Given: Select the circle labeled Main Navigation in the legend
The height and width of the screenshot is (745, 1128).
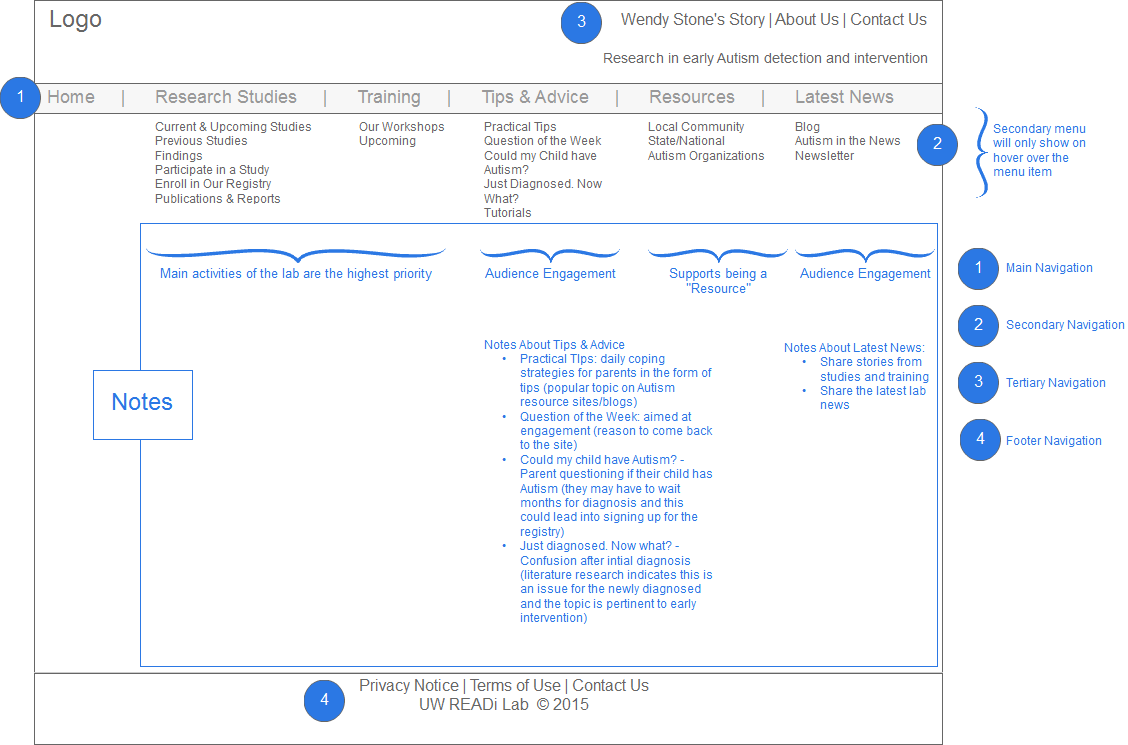Looking at the screenshot, I should click(x=978, y=268).
